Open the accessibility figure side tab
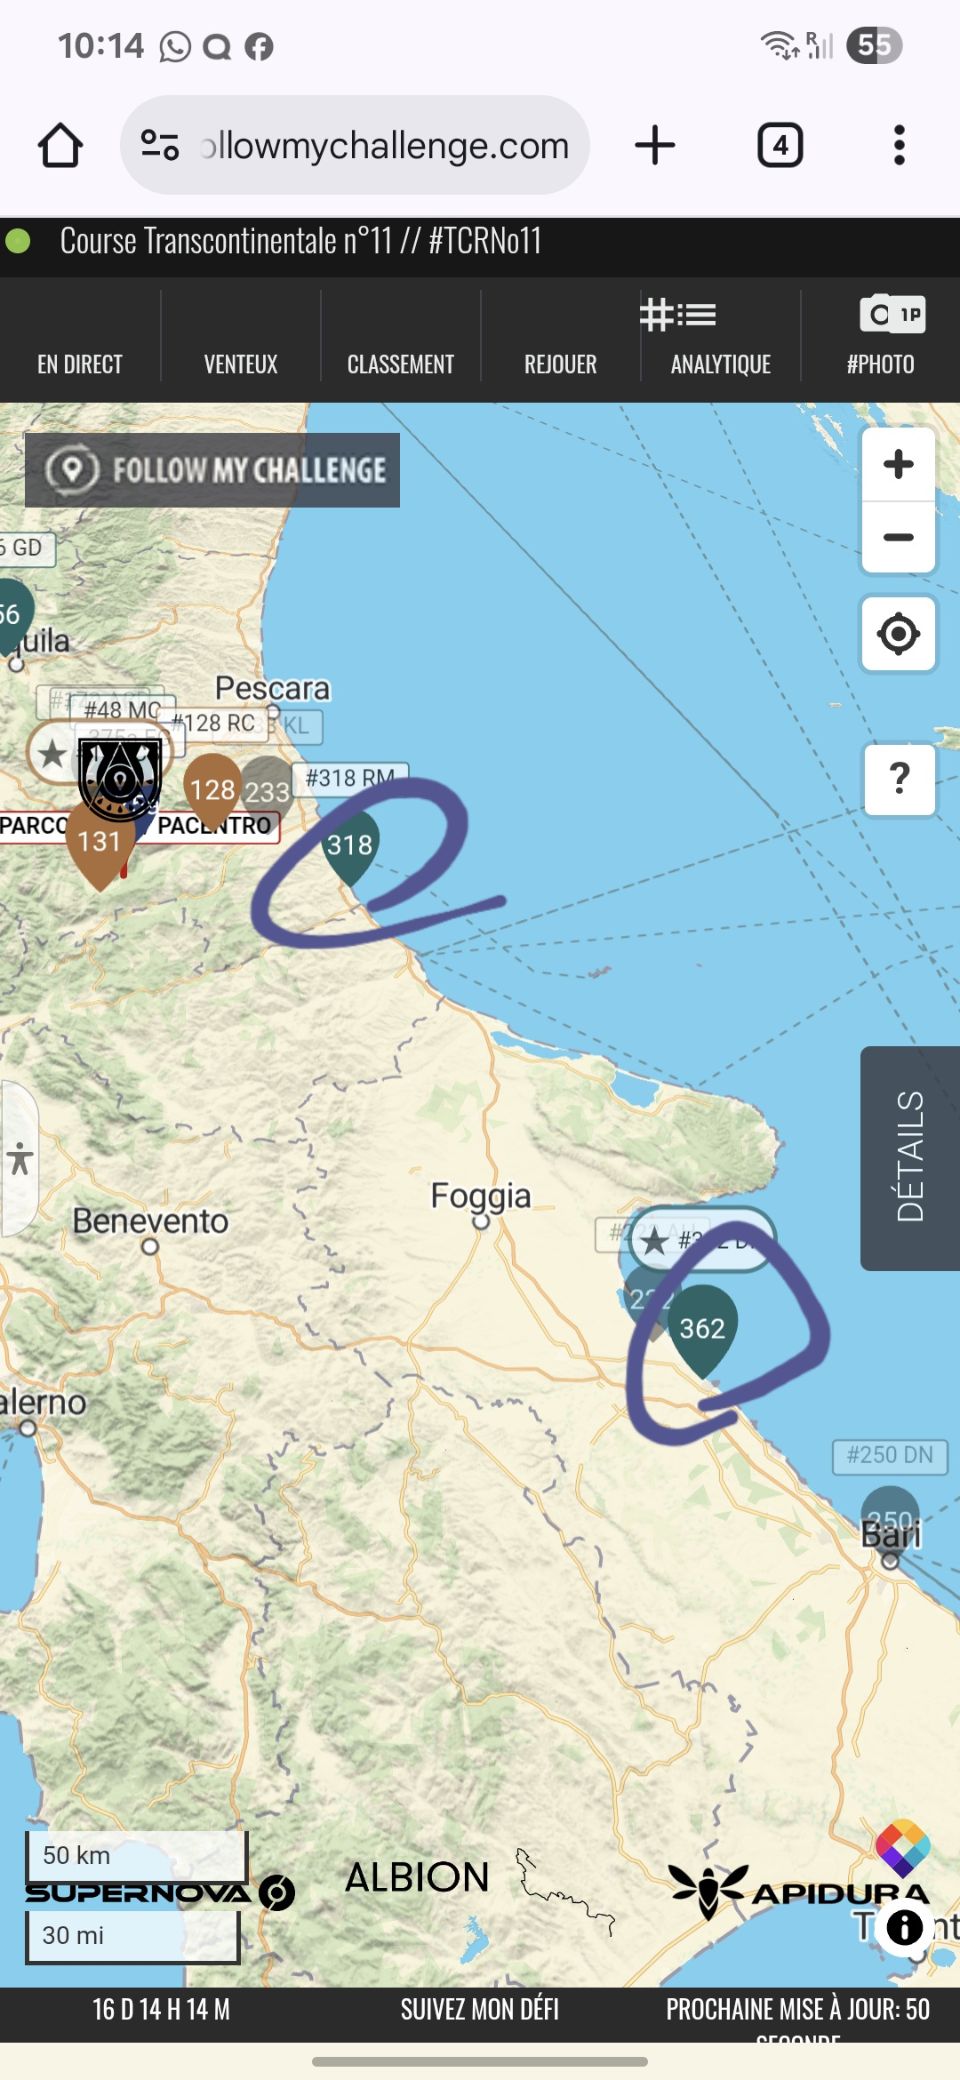The image size is (960, 2080). [x=19, y=1158]
